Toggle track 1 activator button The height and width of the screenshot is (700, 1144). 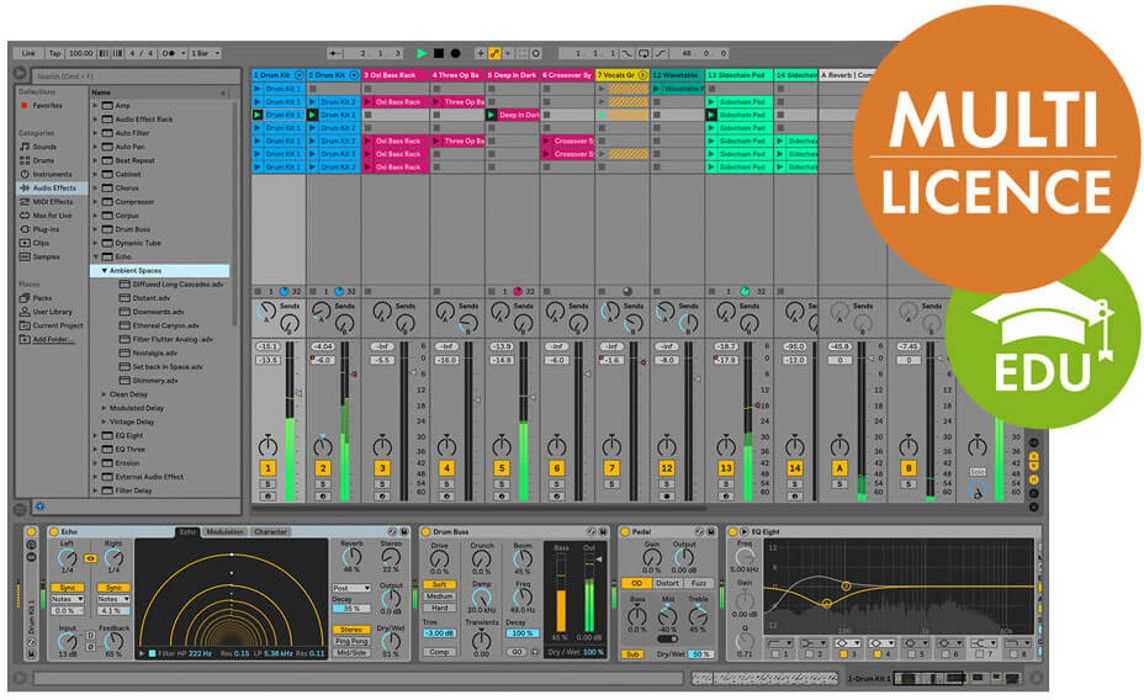[x=268, y=469]
